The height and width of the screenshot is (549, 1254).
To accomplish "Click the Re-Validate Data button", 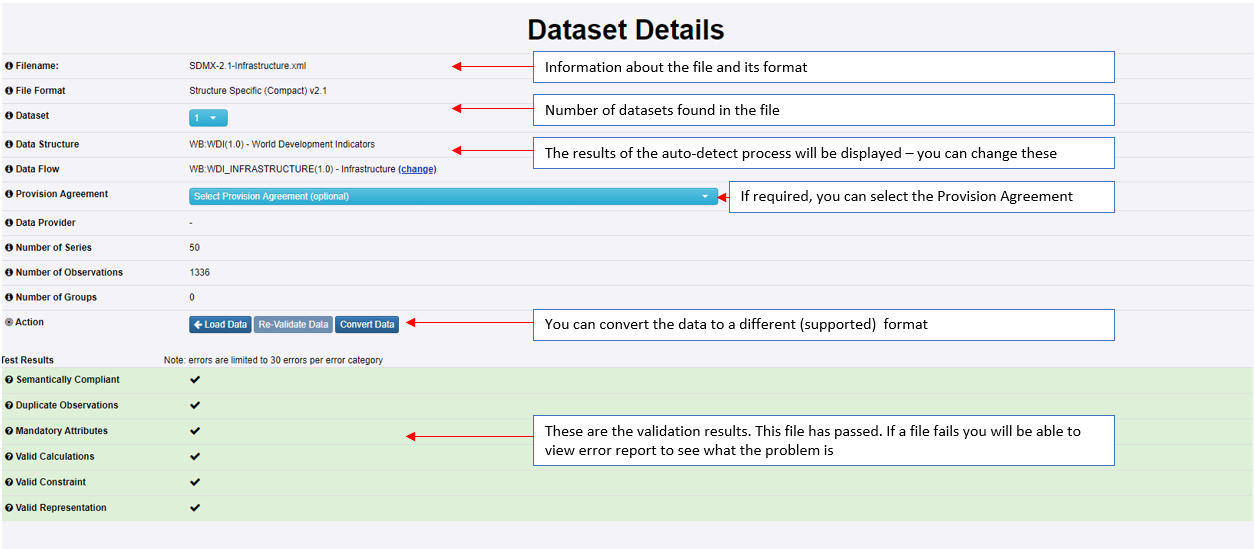I will coord(293,325).
